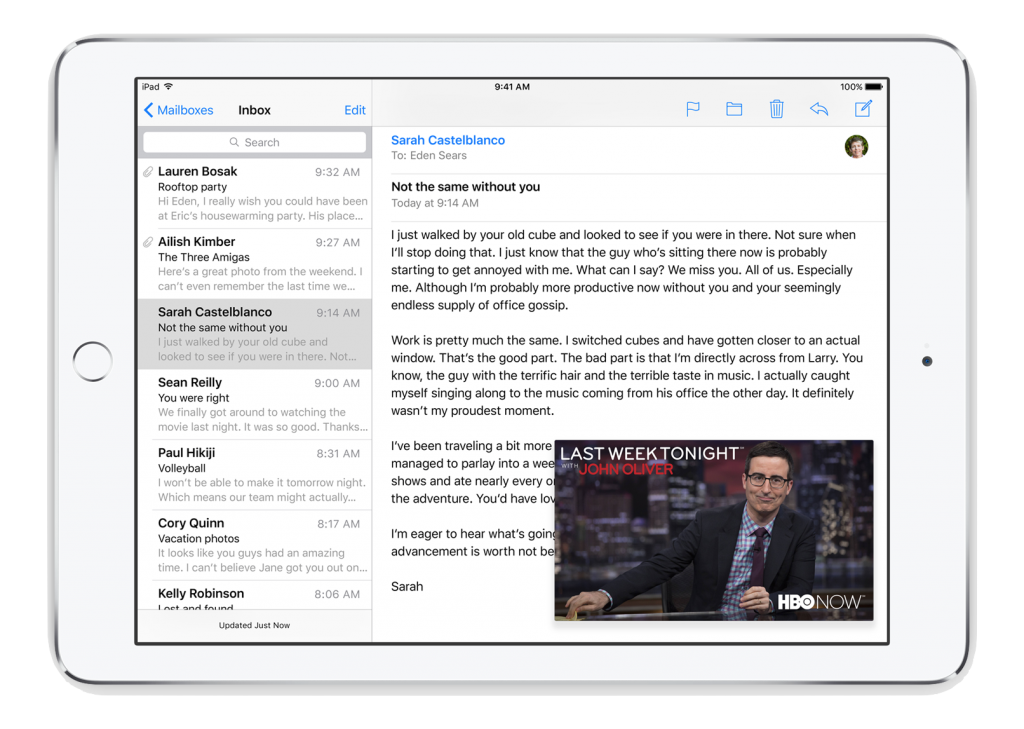The height and width of the screenshot is (729, 1024).
Task: Open the Rooftop party email from Lauren Bosak
Action: pyautogui.click(x=260, y=193)
